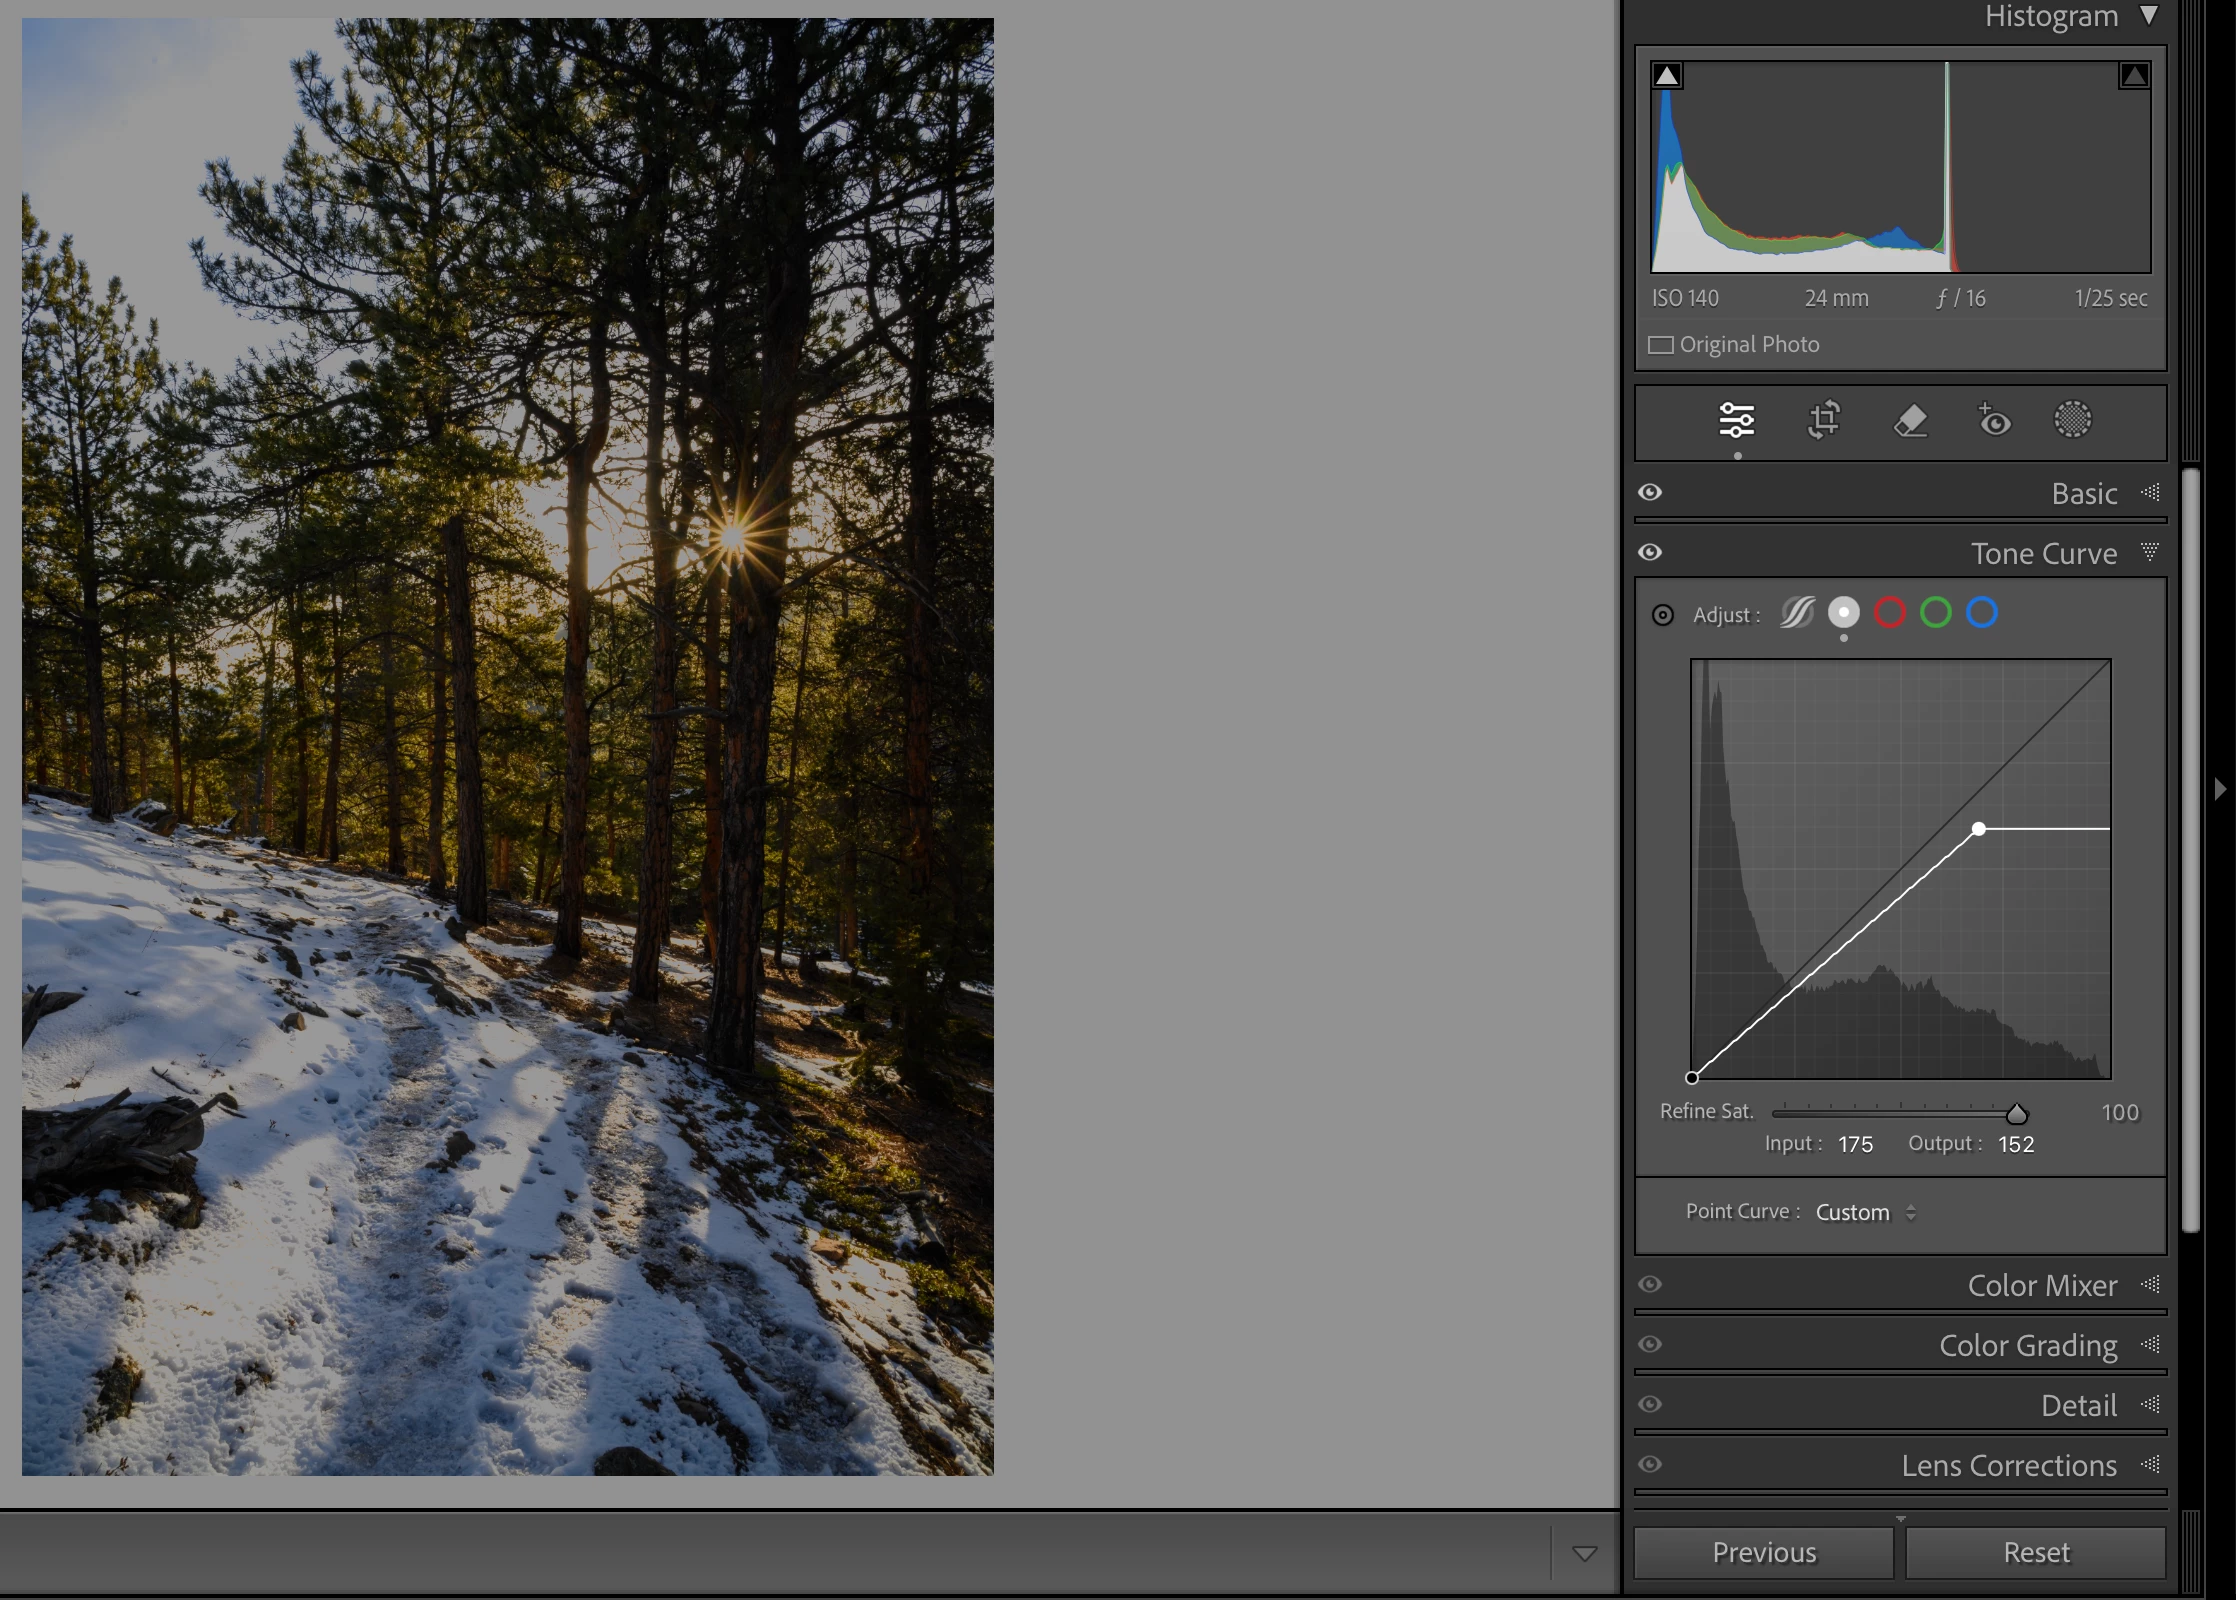Enable the Original Photo checkbox
This screenshot has height=1600, width=2236.
pyautogui.click(x=1661, y=345)
